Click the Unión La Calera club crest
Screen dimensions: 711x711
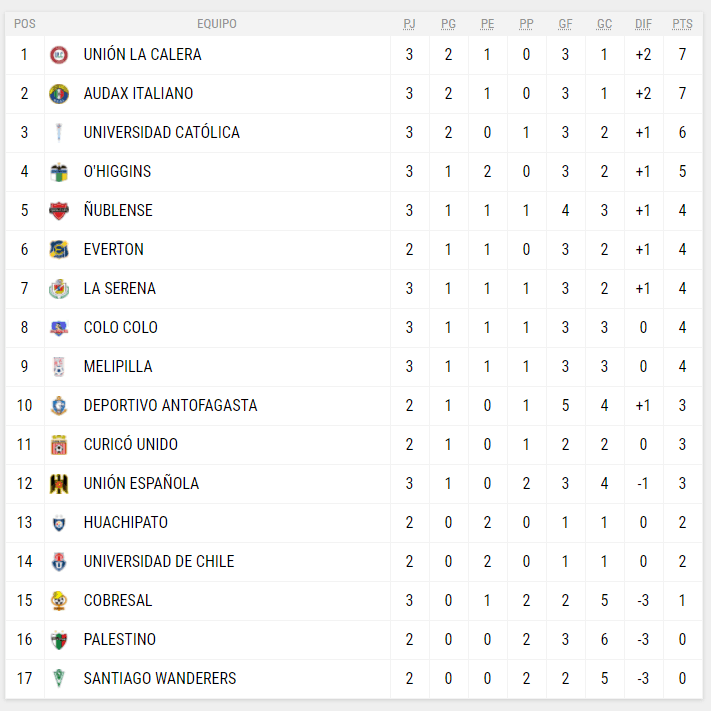59,55
